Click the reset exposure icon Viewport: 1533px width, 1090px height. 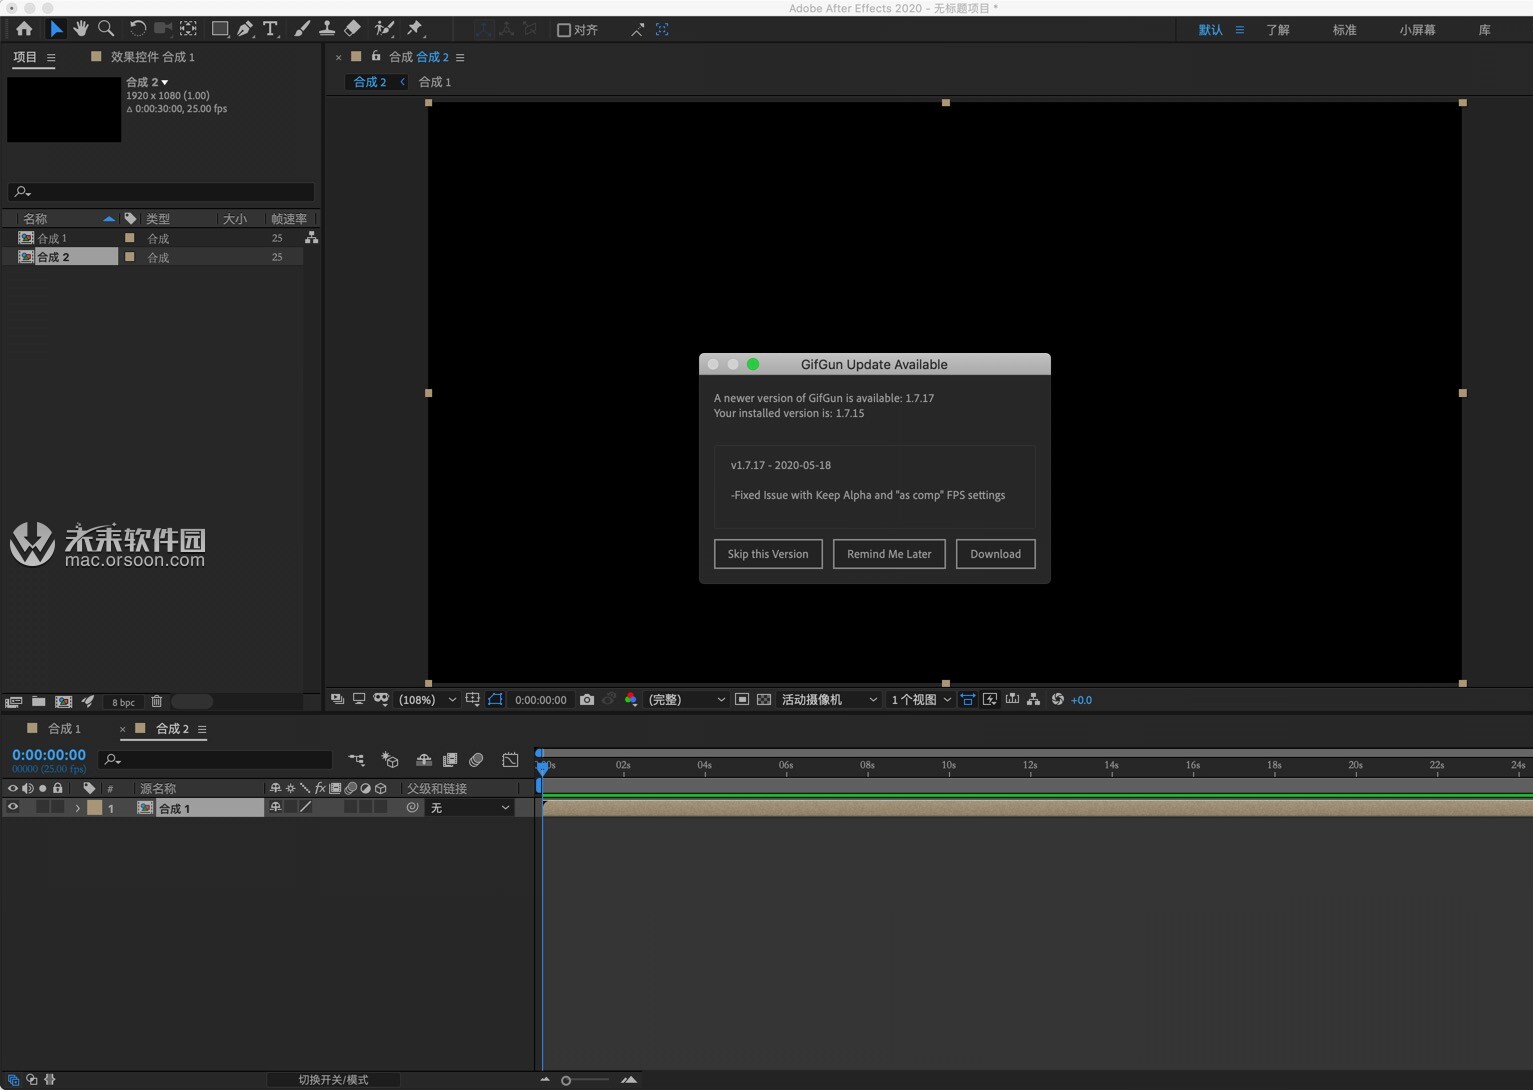coord(1057,700)
